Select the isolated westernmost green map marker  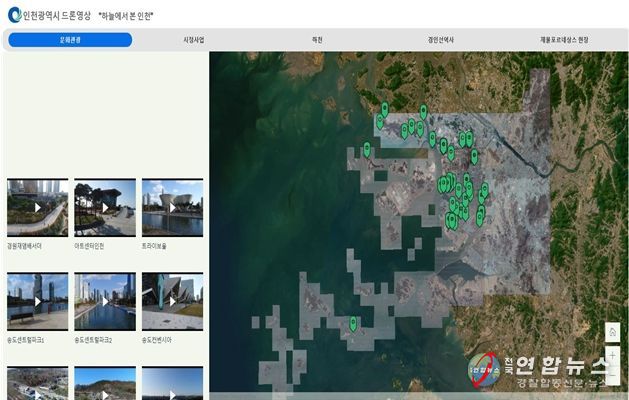click(x=367, y=149)
